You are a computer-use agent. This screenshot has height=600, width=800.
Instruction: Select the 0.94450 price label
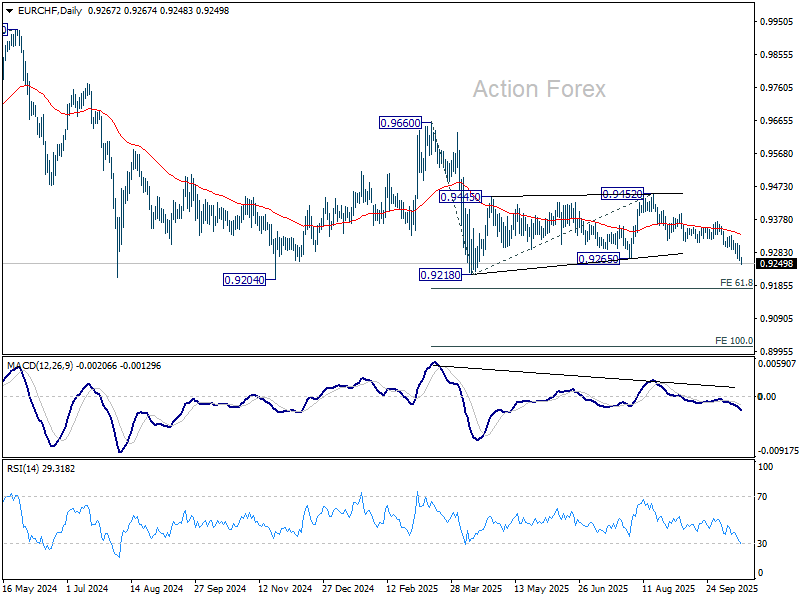pos(460,197)
